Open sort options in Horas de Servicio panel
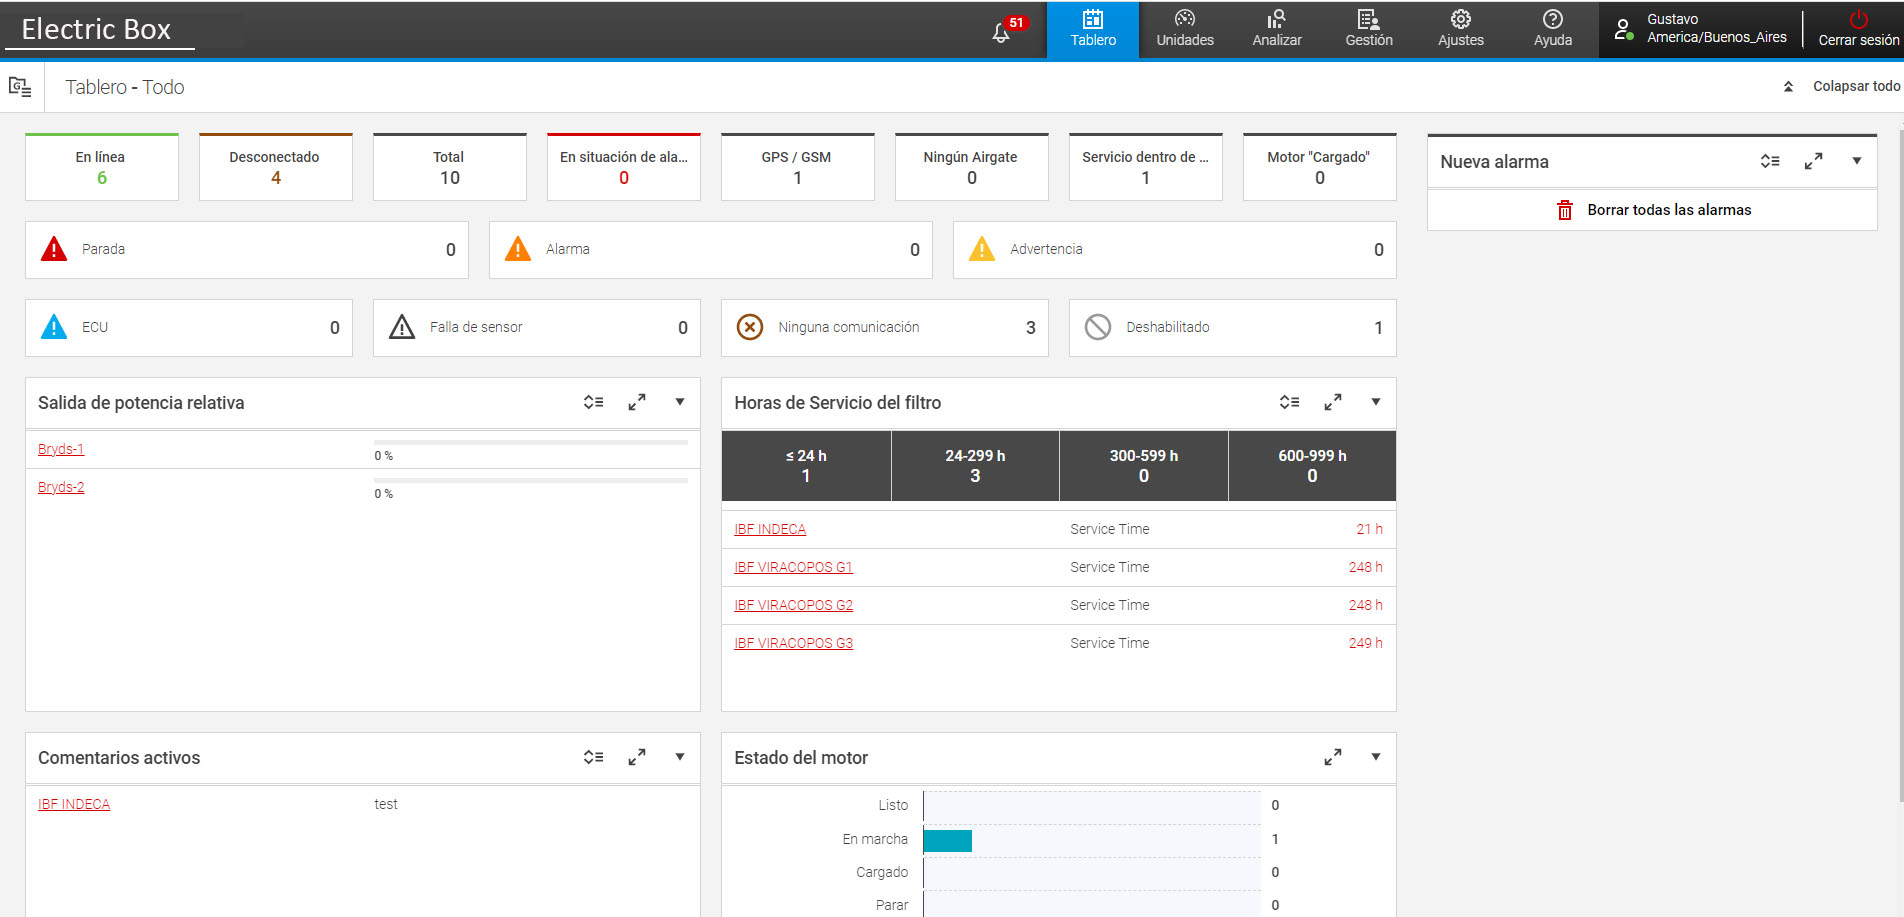The width and height of the screenshot is (1904, 917). [x=1289, y=402]
